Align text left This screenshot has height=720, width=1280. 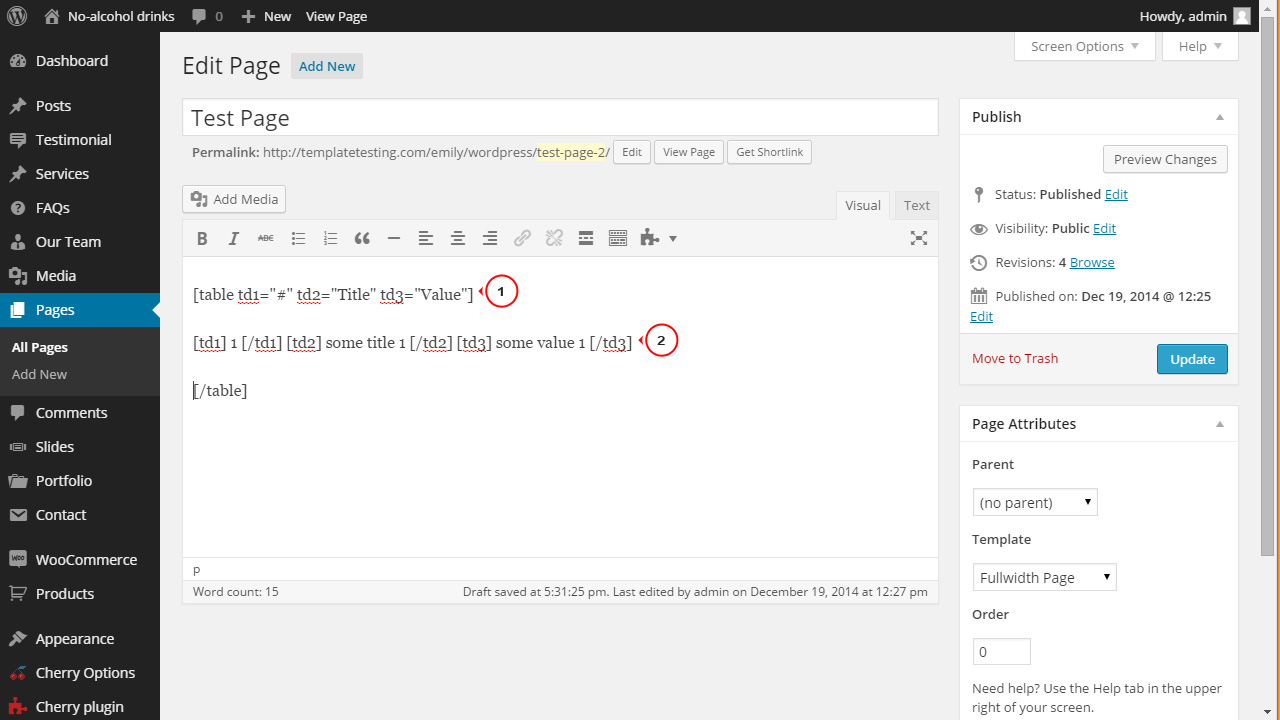click(426, 238)
